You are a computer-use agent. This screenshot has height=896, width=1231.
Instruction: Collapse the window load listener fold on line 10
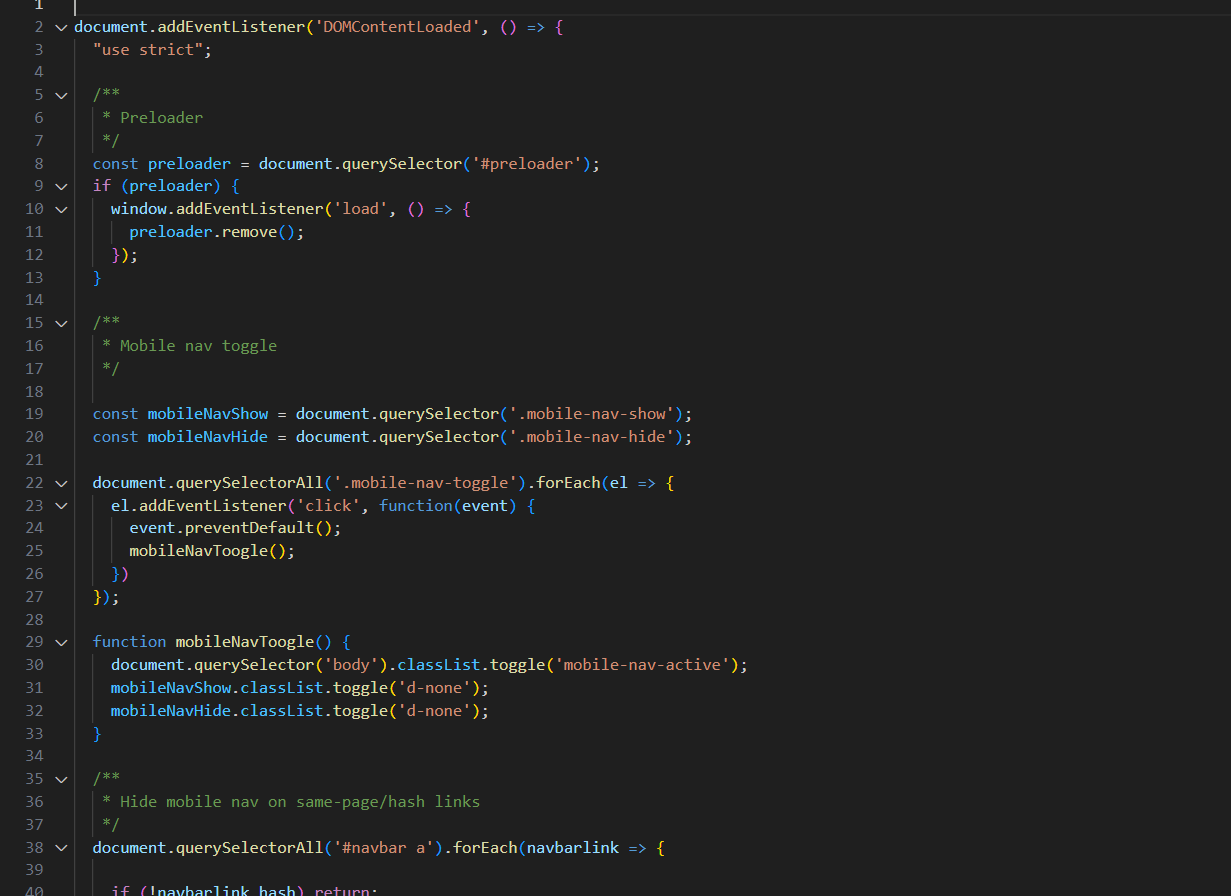pos(61,209)
